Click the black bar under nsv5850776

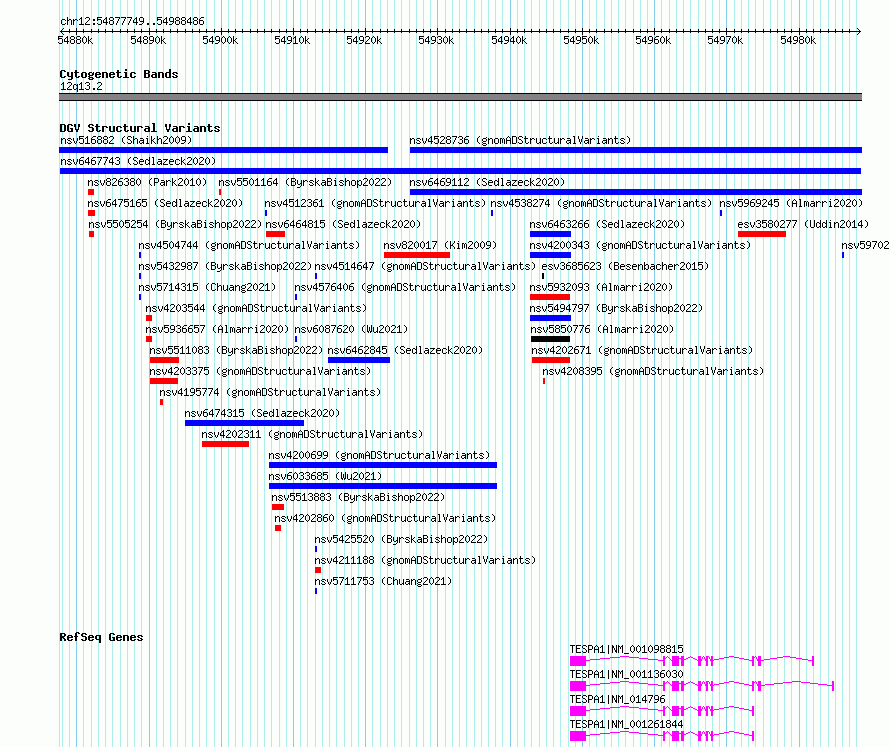[x=551, y=339]
